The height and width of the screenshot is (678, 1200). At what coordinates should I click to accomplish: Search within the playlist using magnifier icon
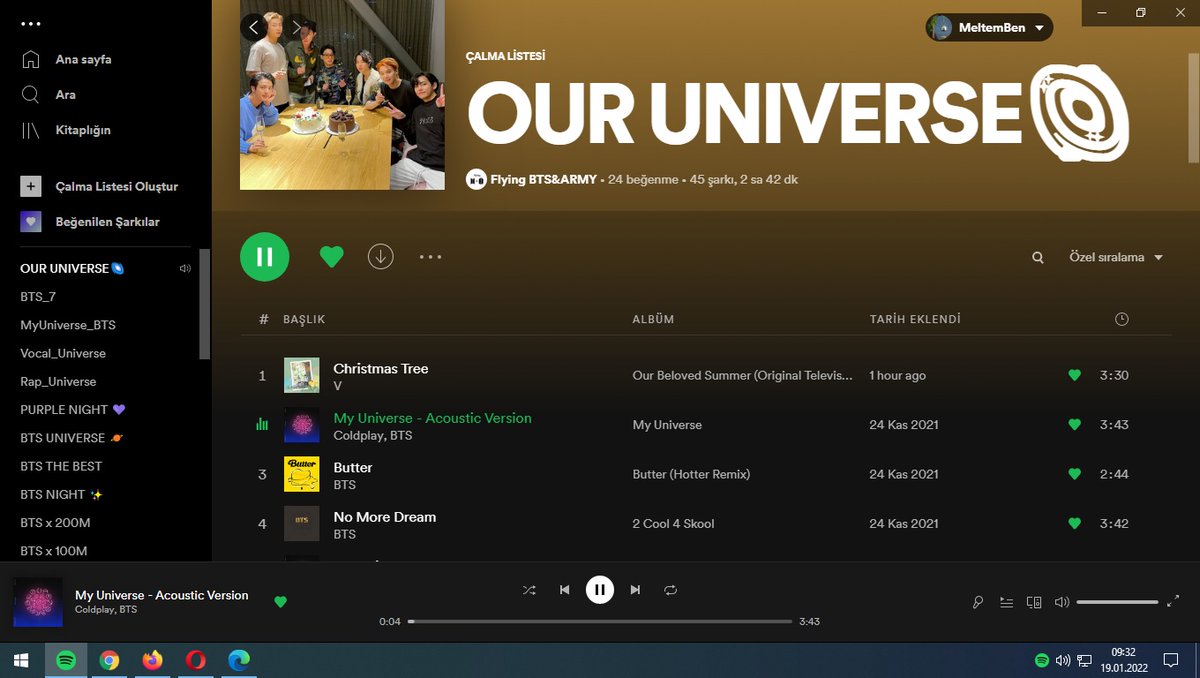[1038, 258]
